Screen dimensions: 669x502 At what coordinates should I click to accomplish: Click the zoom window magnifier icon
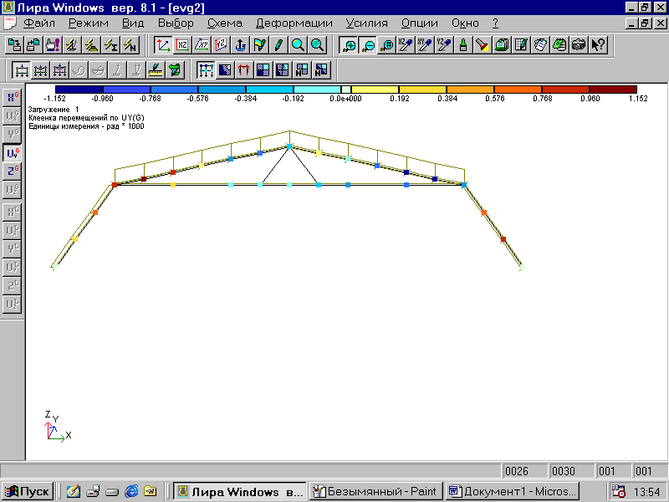[x=387, y=45]
